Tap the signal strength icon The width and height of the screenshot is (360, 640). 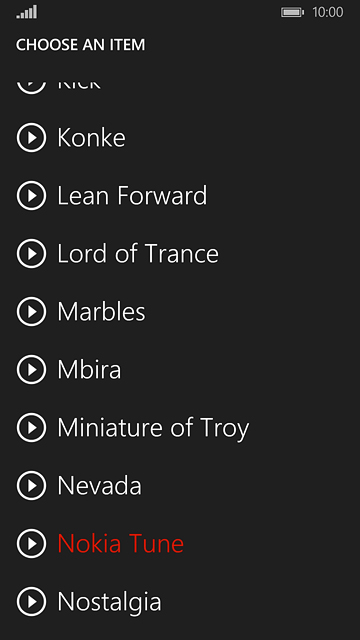[x=27, y=12]
